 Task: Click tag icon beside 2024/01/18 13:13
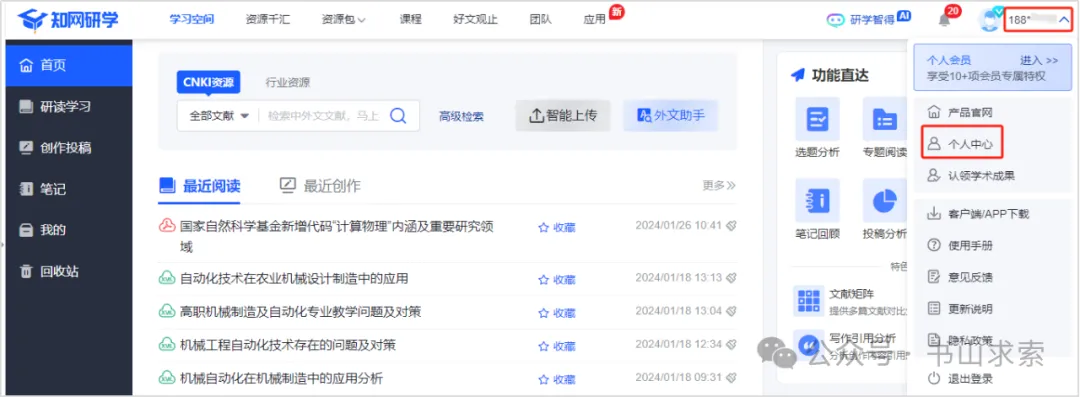(731, 278)
